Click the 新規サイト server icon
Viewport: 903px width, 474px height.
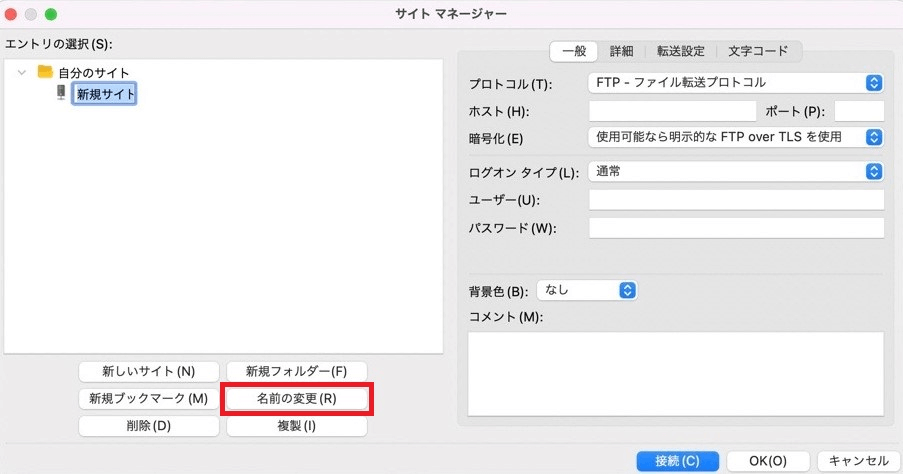point(62,93)
